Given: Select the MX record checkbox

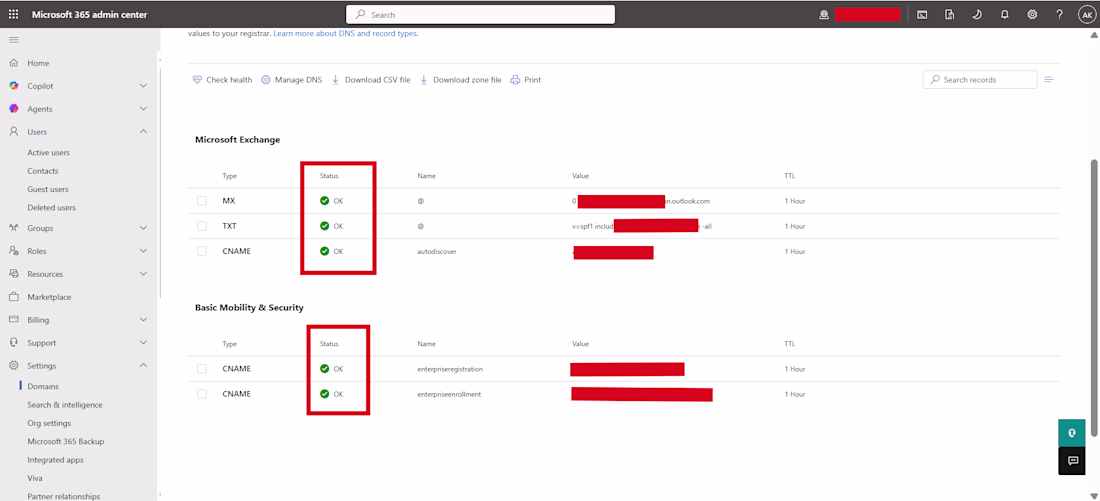Looking at the screenshot, I should pos(202,201).
